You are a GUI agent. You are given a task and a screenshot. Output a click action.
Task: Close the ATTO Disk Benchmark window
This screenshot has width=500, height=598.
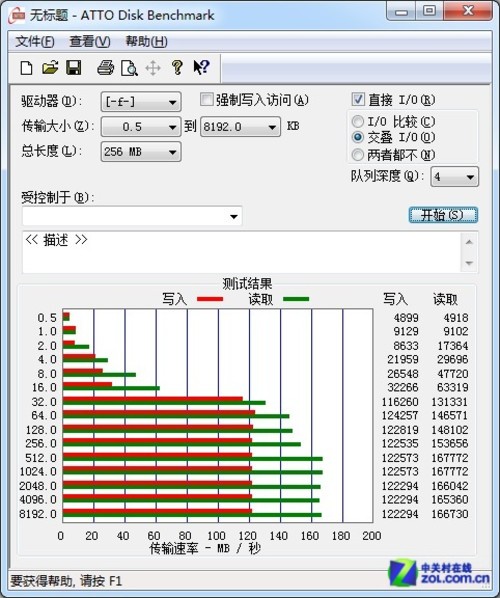point(468,11)
